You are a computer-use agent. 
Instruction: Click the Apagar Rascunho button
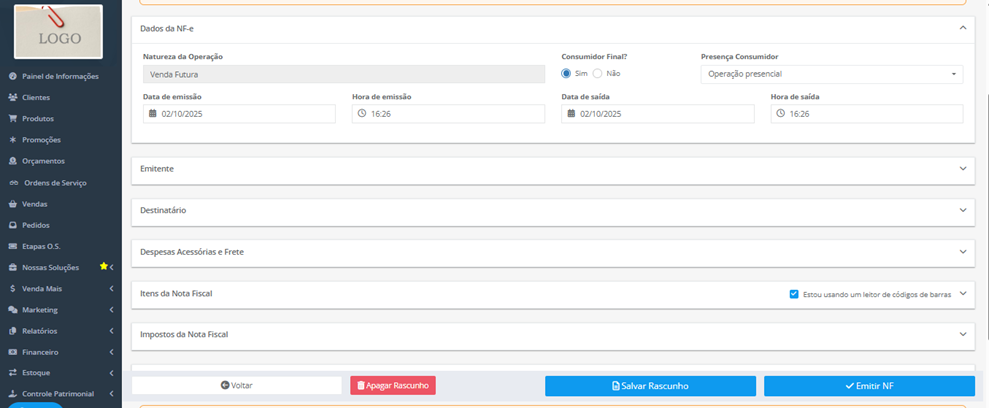[x=393, y=385]
